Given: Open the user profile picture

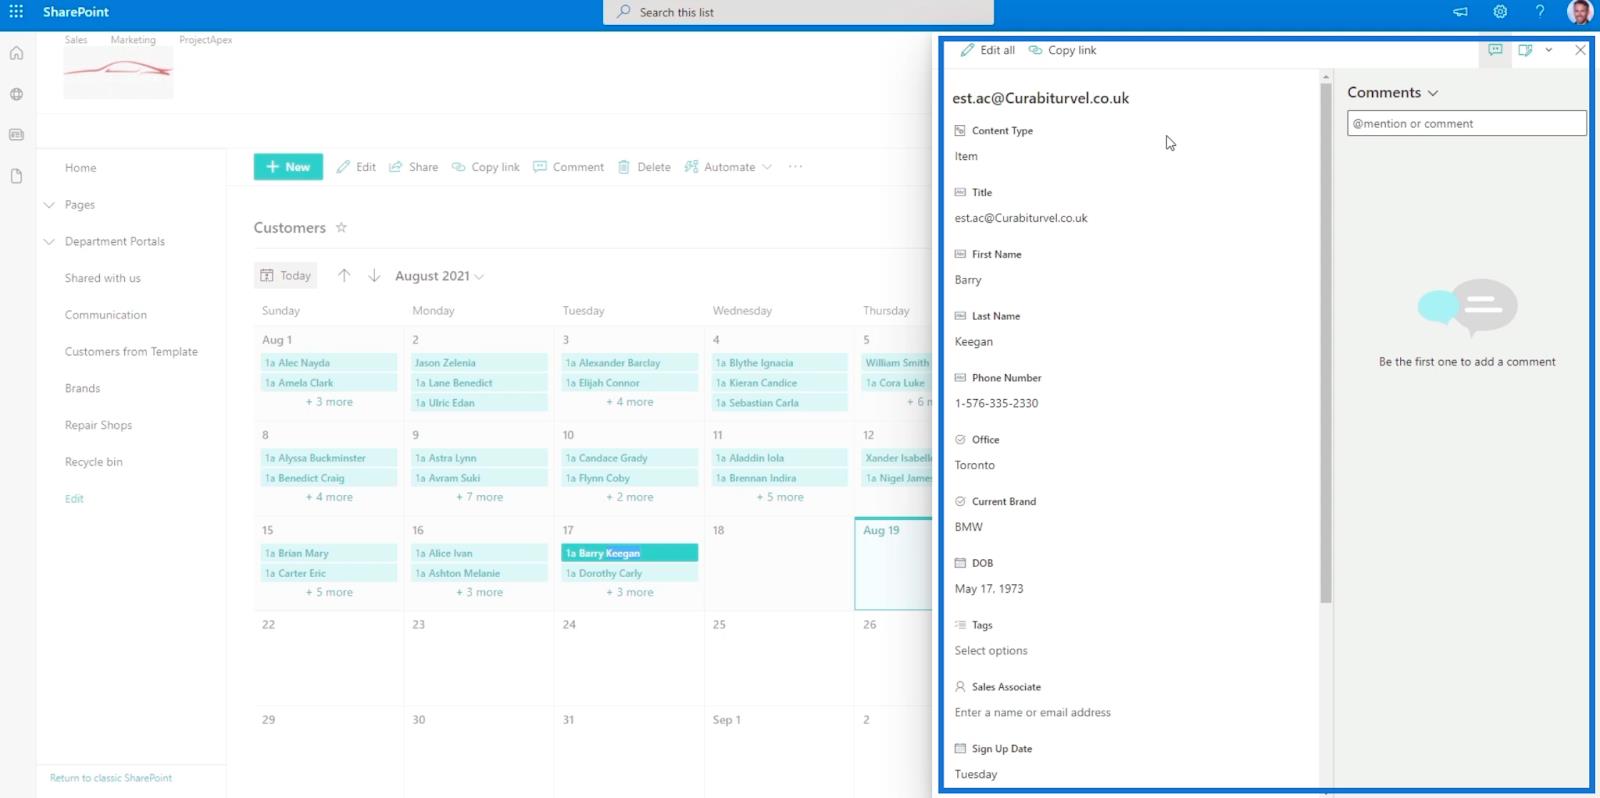Looking at the screenshot, I should [1581, 12].
